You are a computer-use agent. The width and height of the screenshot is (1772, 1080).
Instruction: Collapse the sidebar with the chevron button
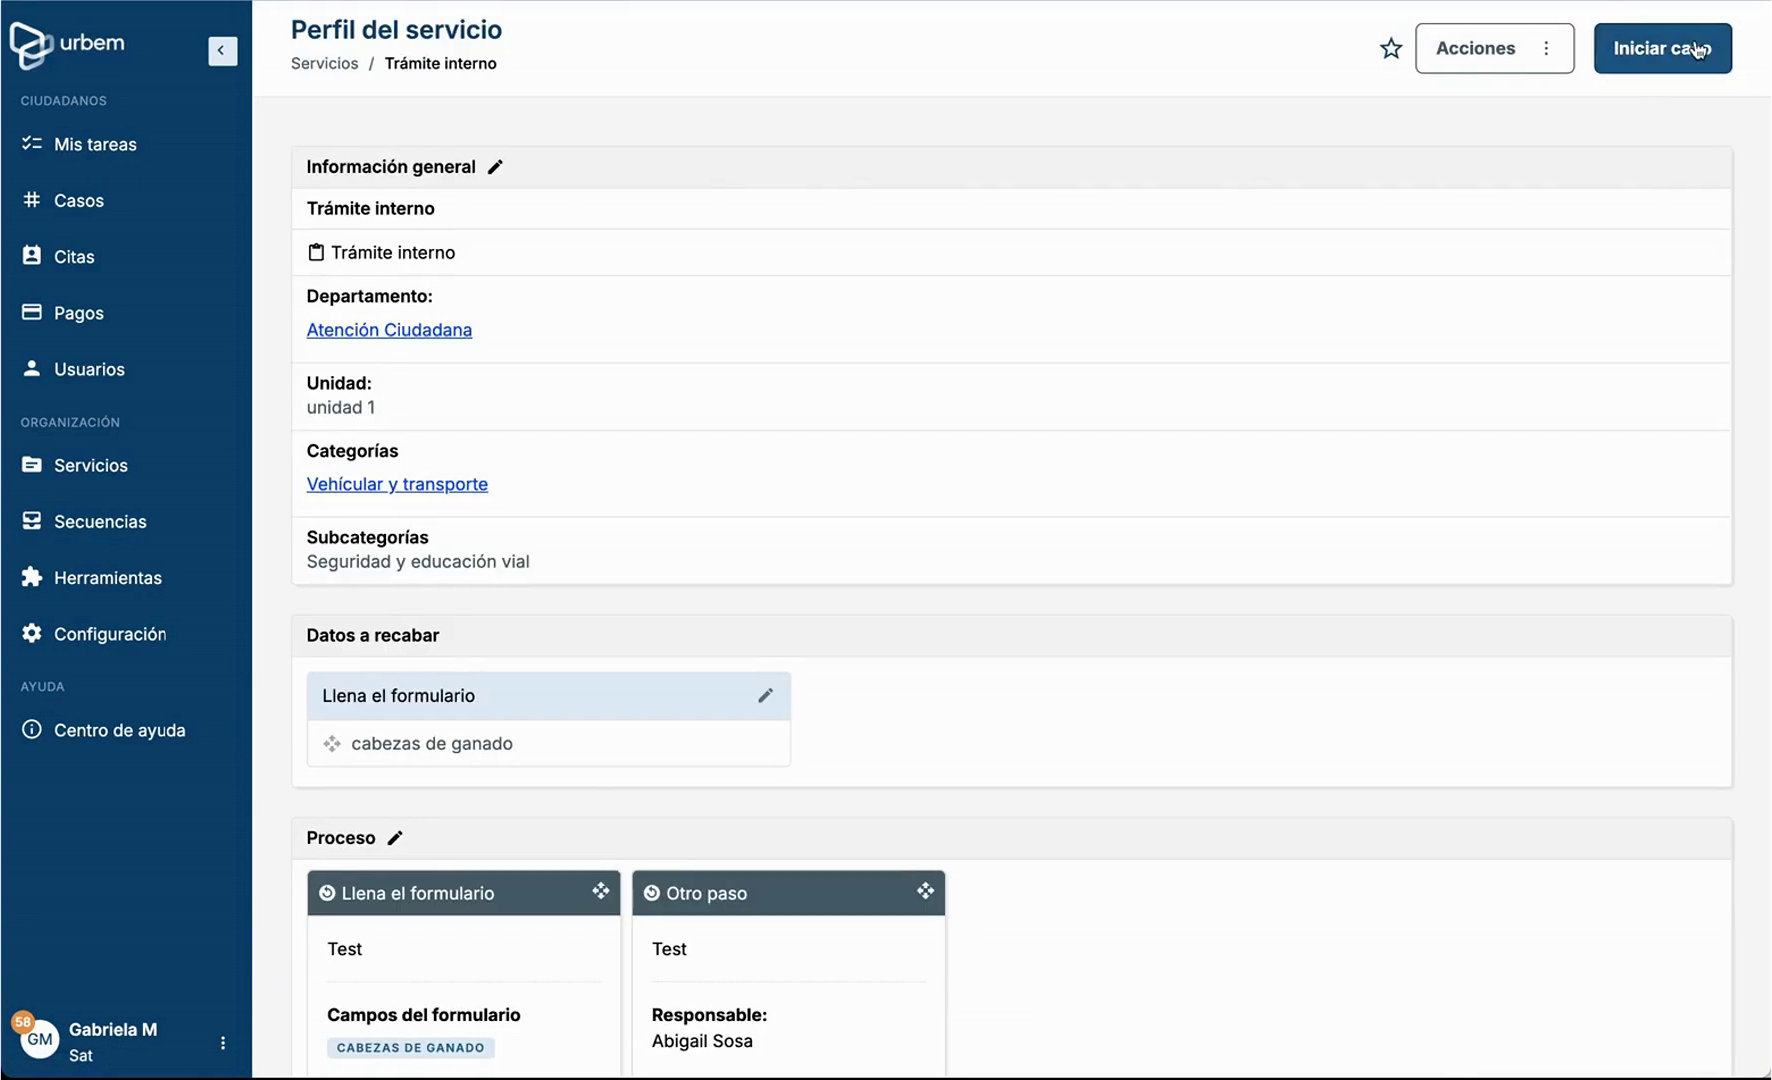[222, 50]
